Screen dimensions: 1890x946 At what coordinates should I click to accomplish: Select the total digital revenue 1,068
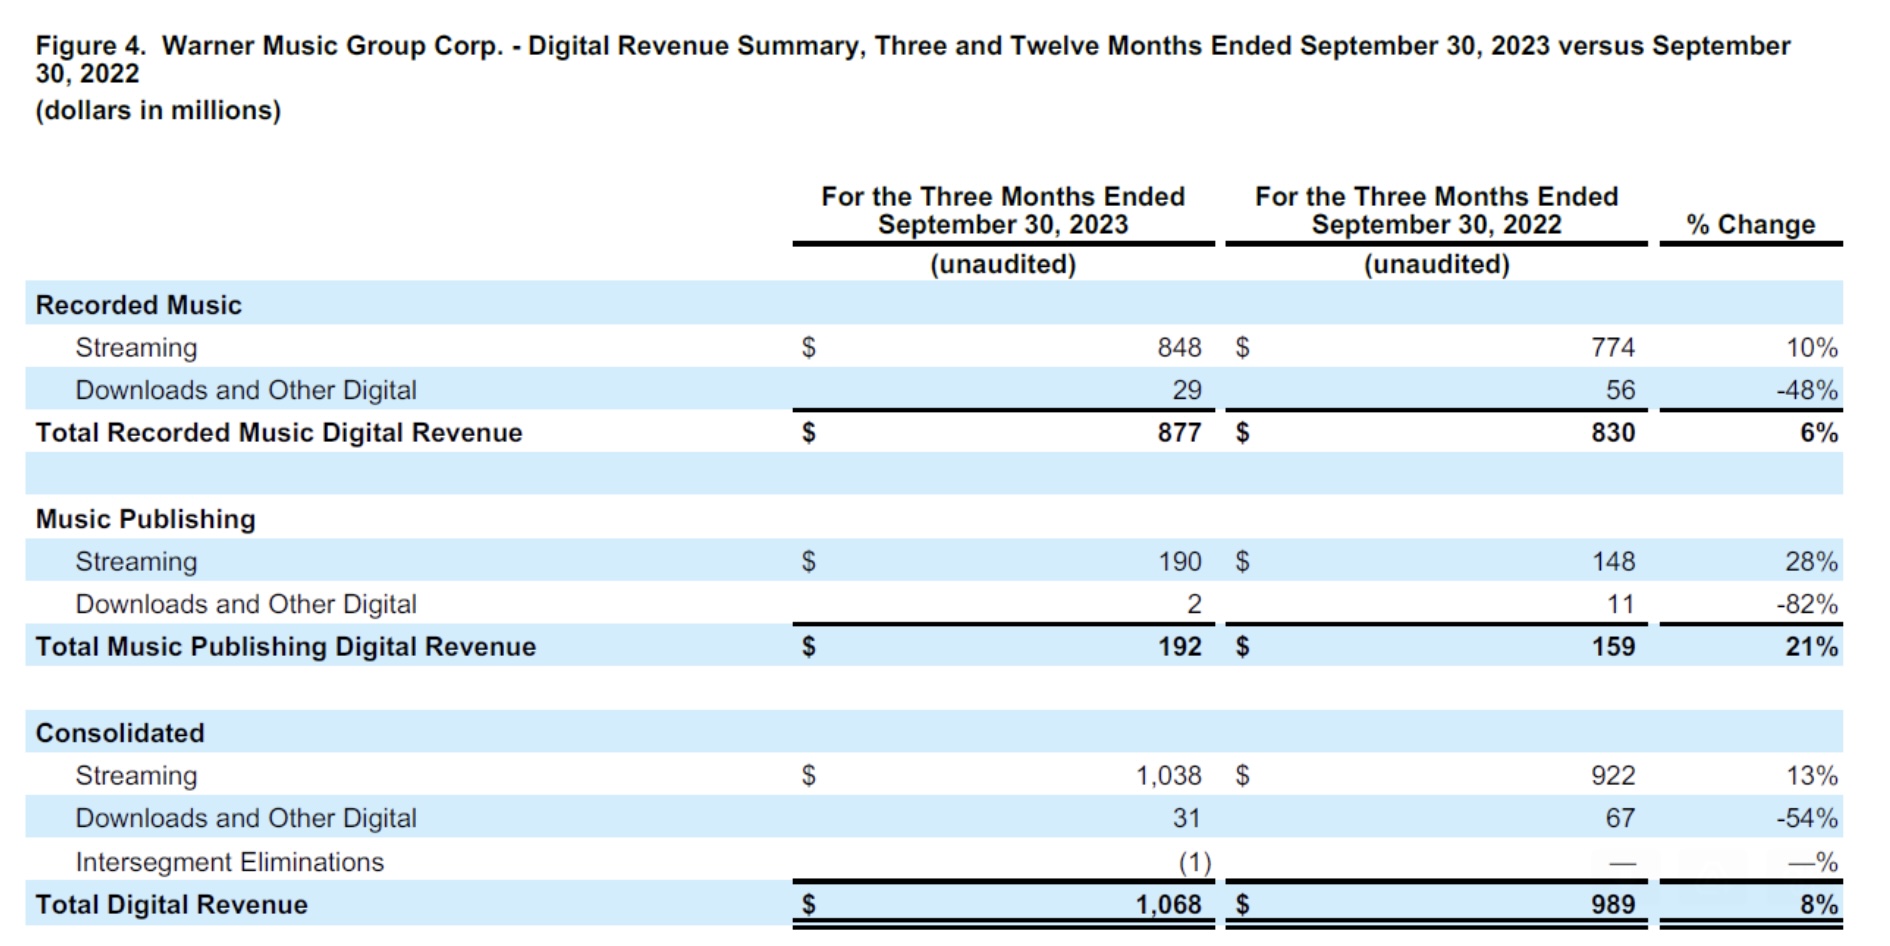[1169, 905]
